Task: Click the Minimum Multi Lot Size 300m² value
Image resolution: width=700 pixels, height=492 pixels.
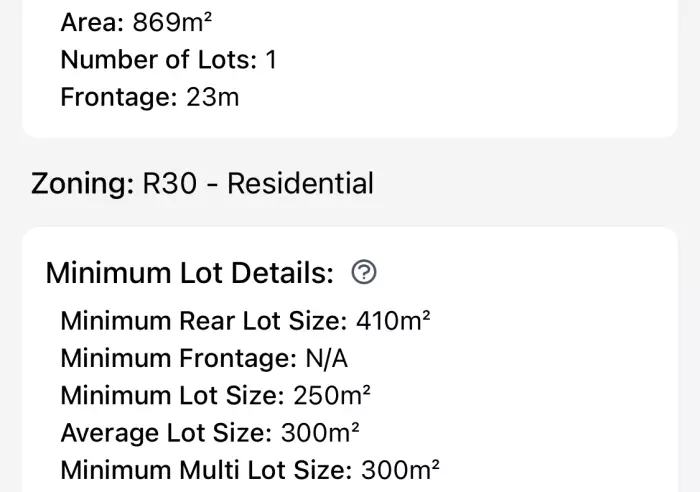Action: coord(400,470)
